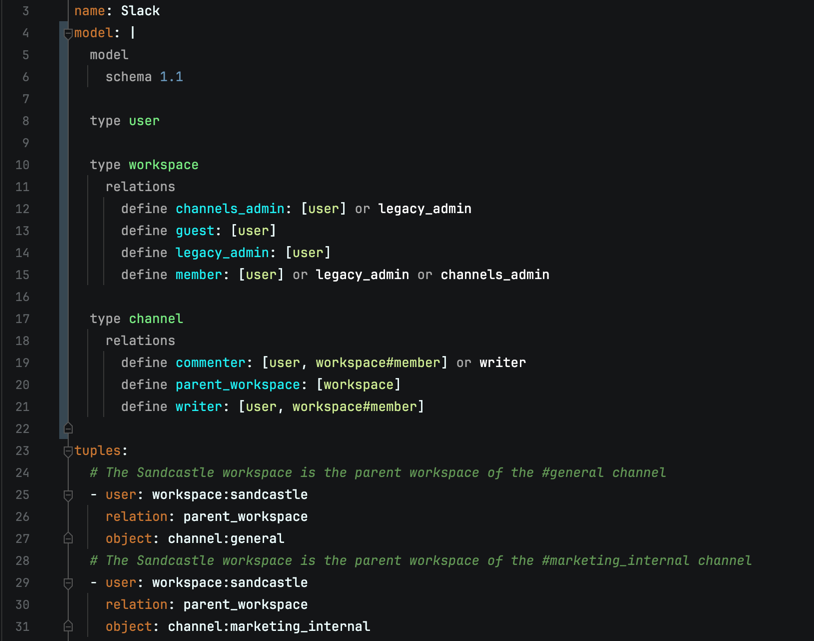
Task: Click the 'commenter' relation name
Action: point(210,363)
